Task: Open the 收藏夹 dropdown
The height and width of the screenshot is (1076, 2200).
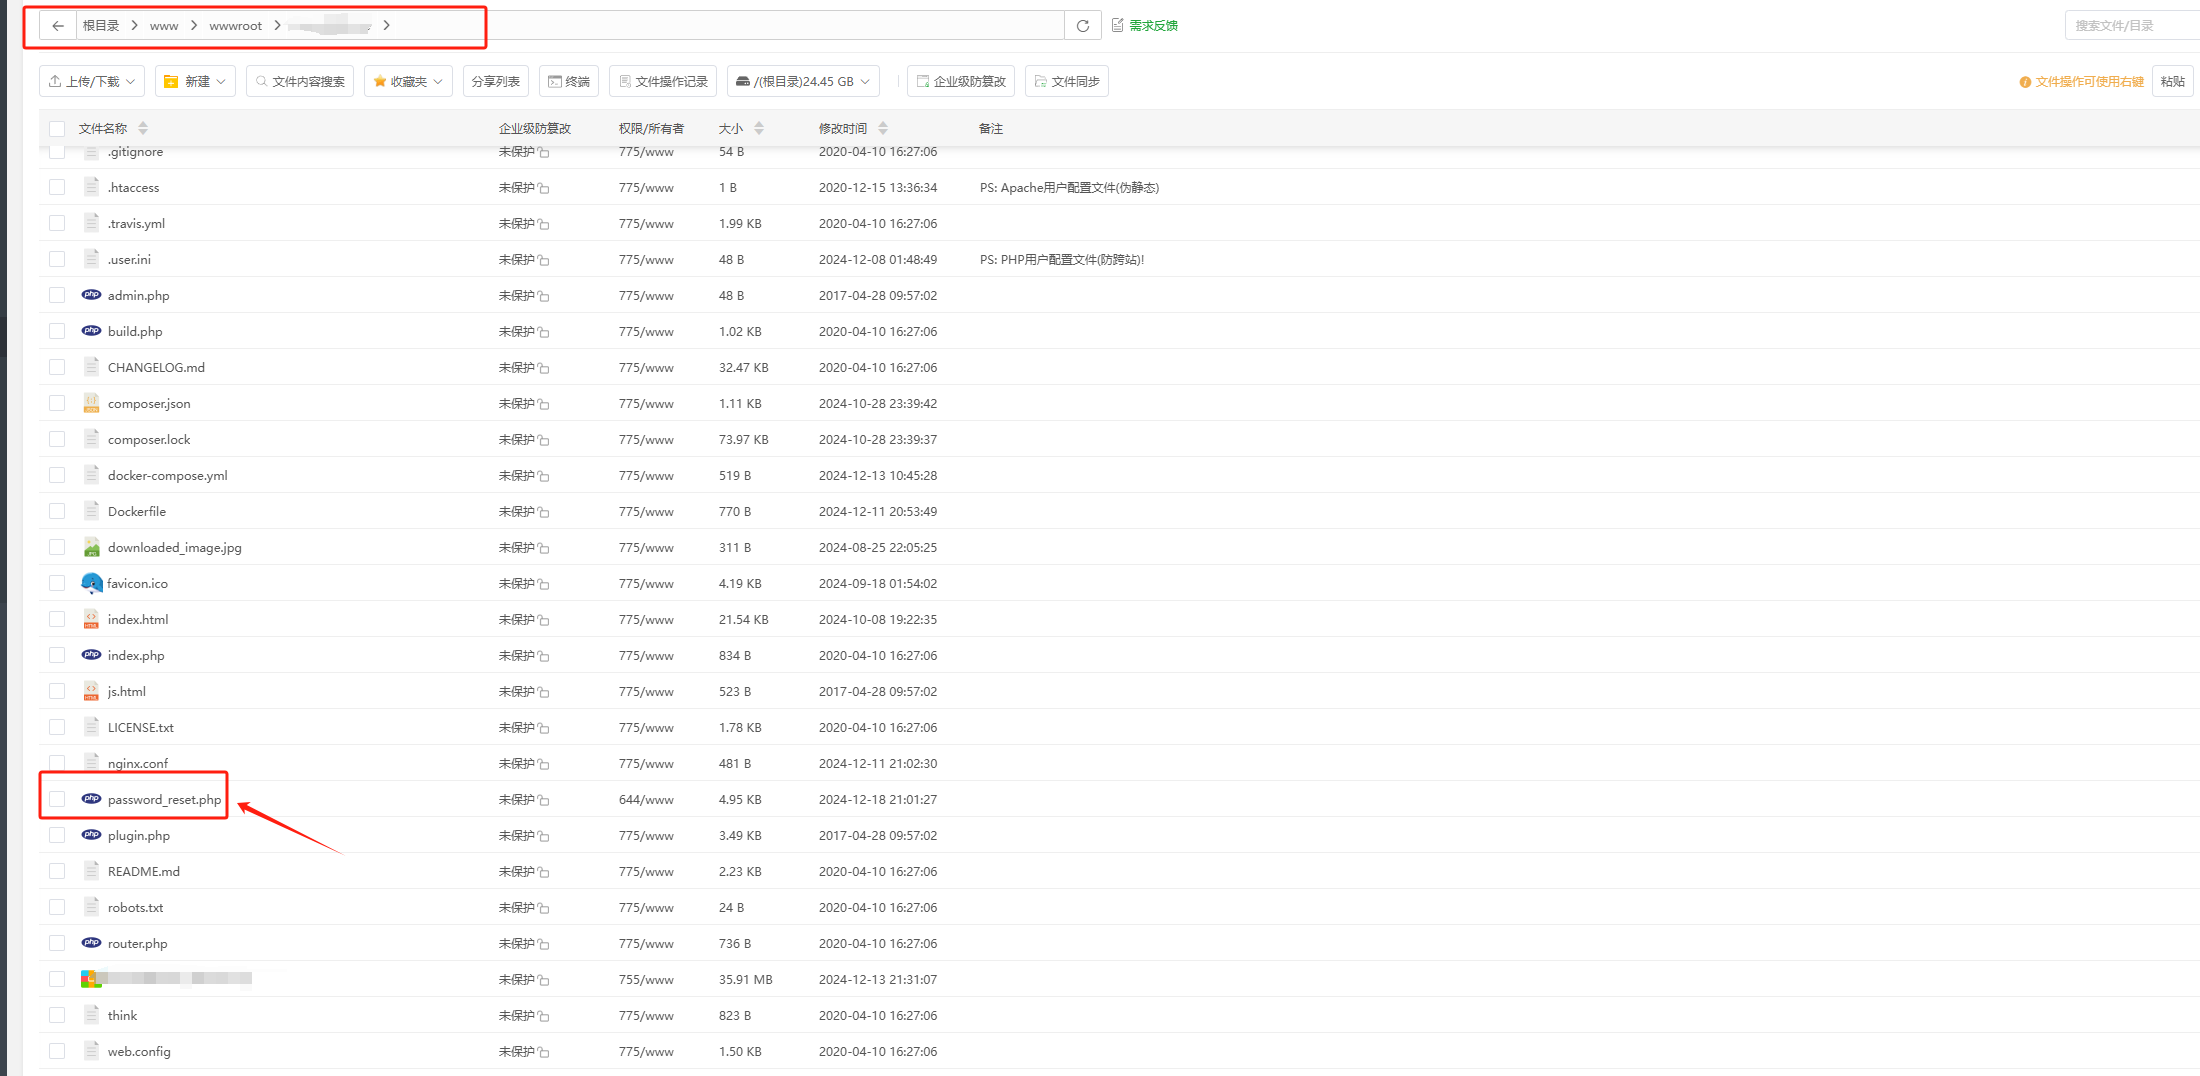Action: click(408, 82)
